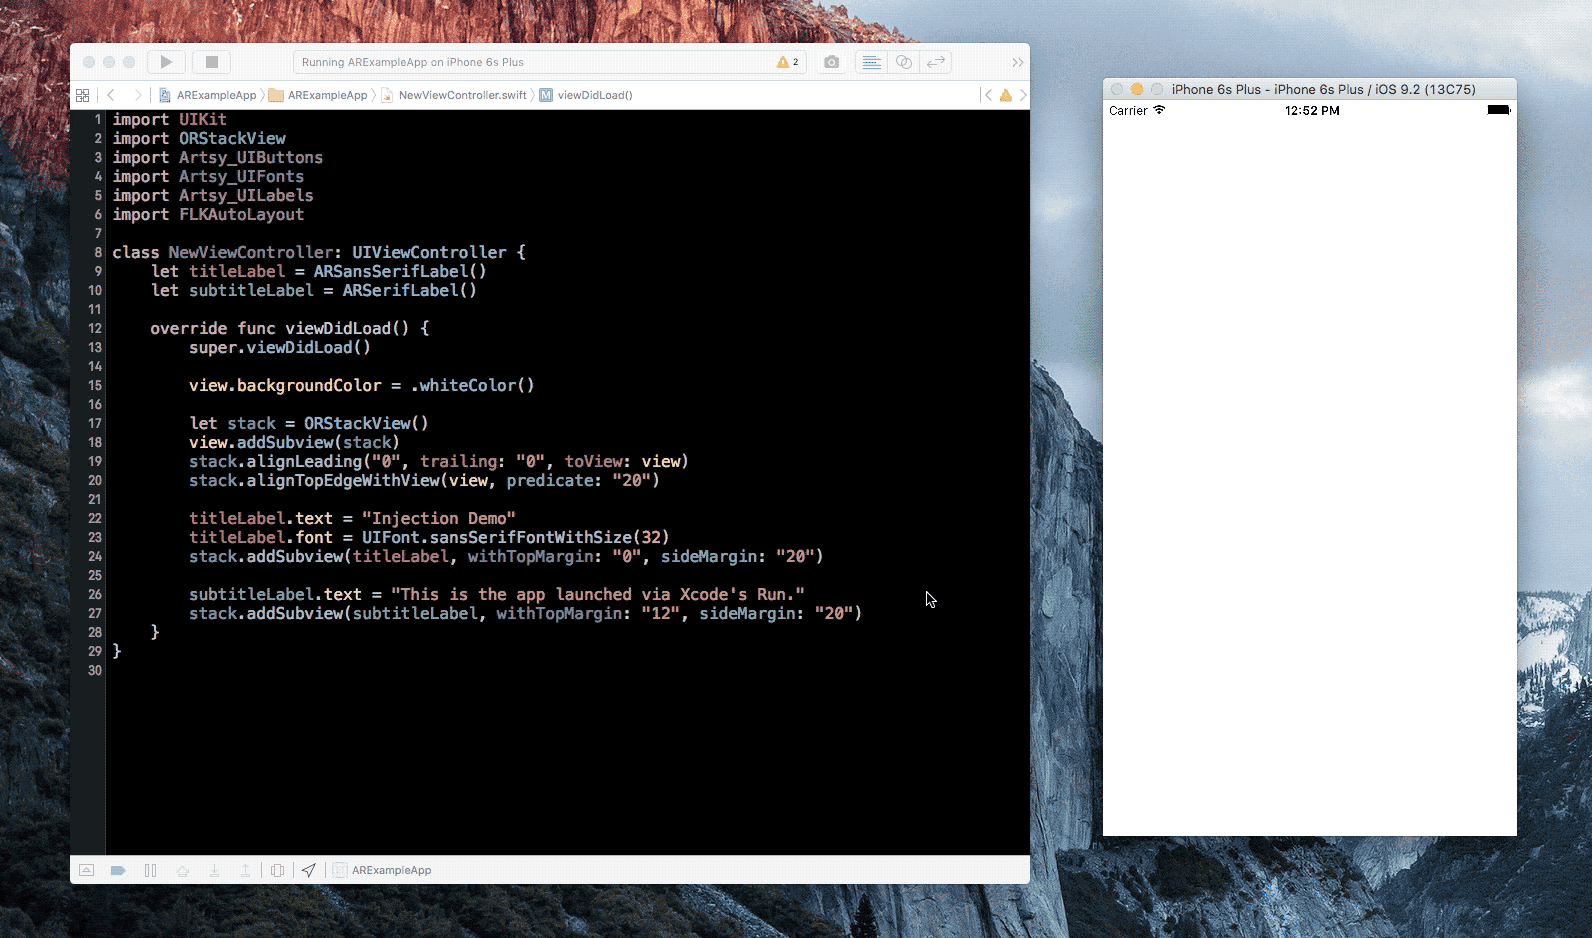Open Debug View Hierarchy
The image size is (1592, 938).
(x=278, y=870)
